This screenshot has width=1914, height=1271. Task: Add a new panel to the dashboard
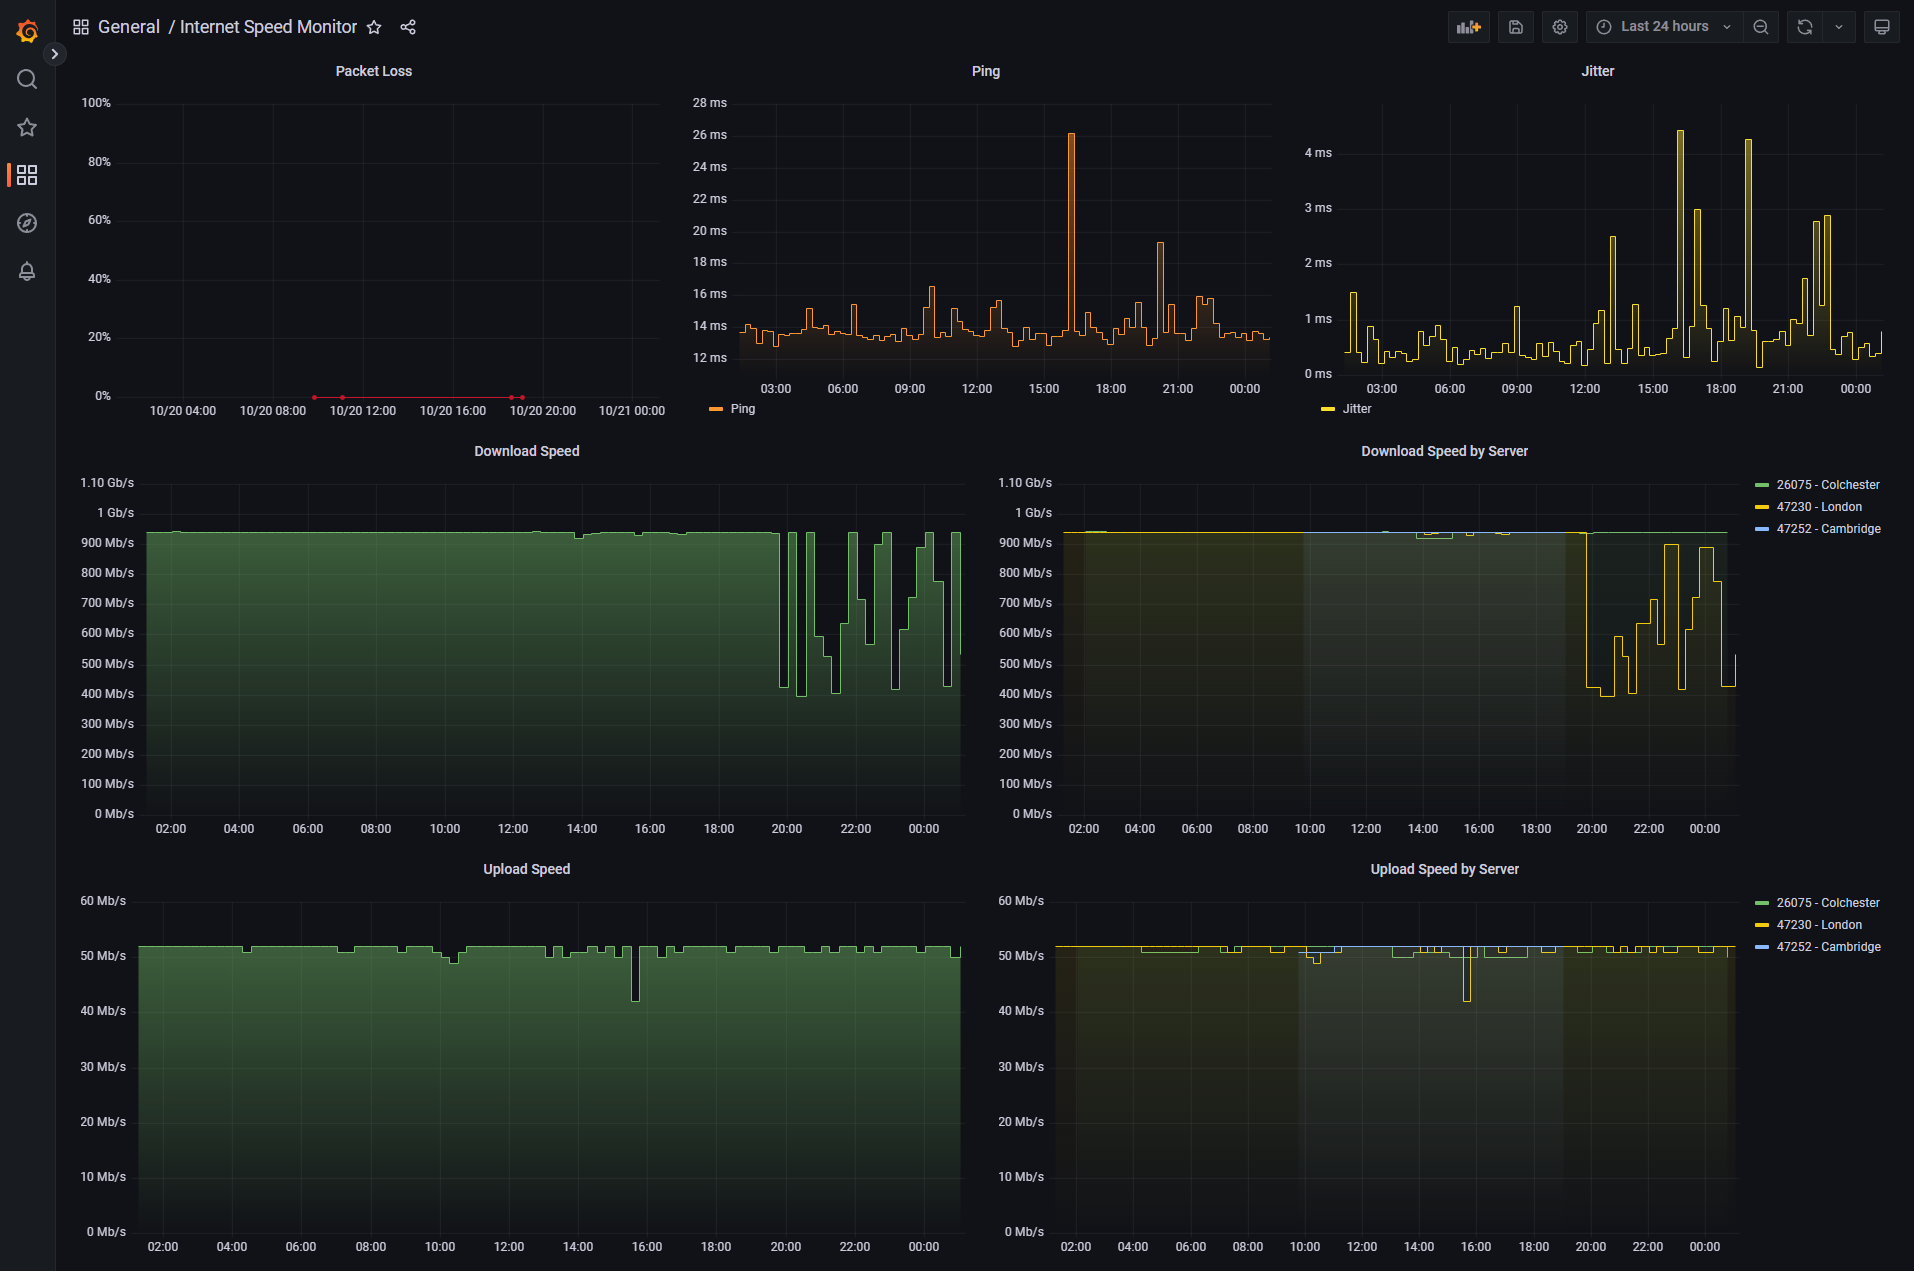pyautogui.click(x=1469, y=27)
